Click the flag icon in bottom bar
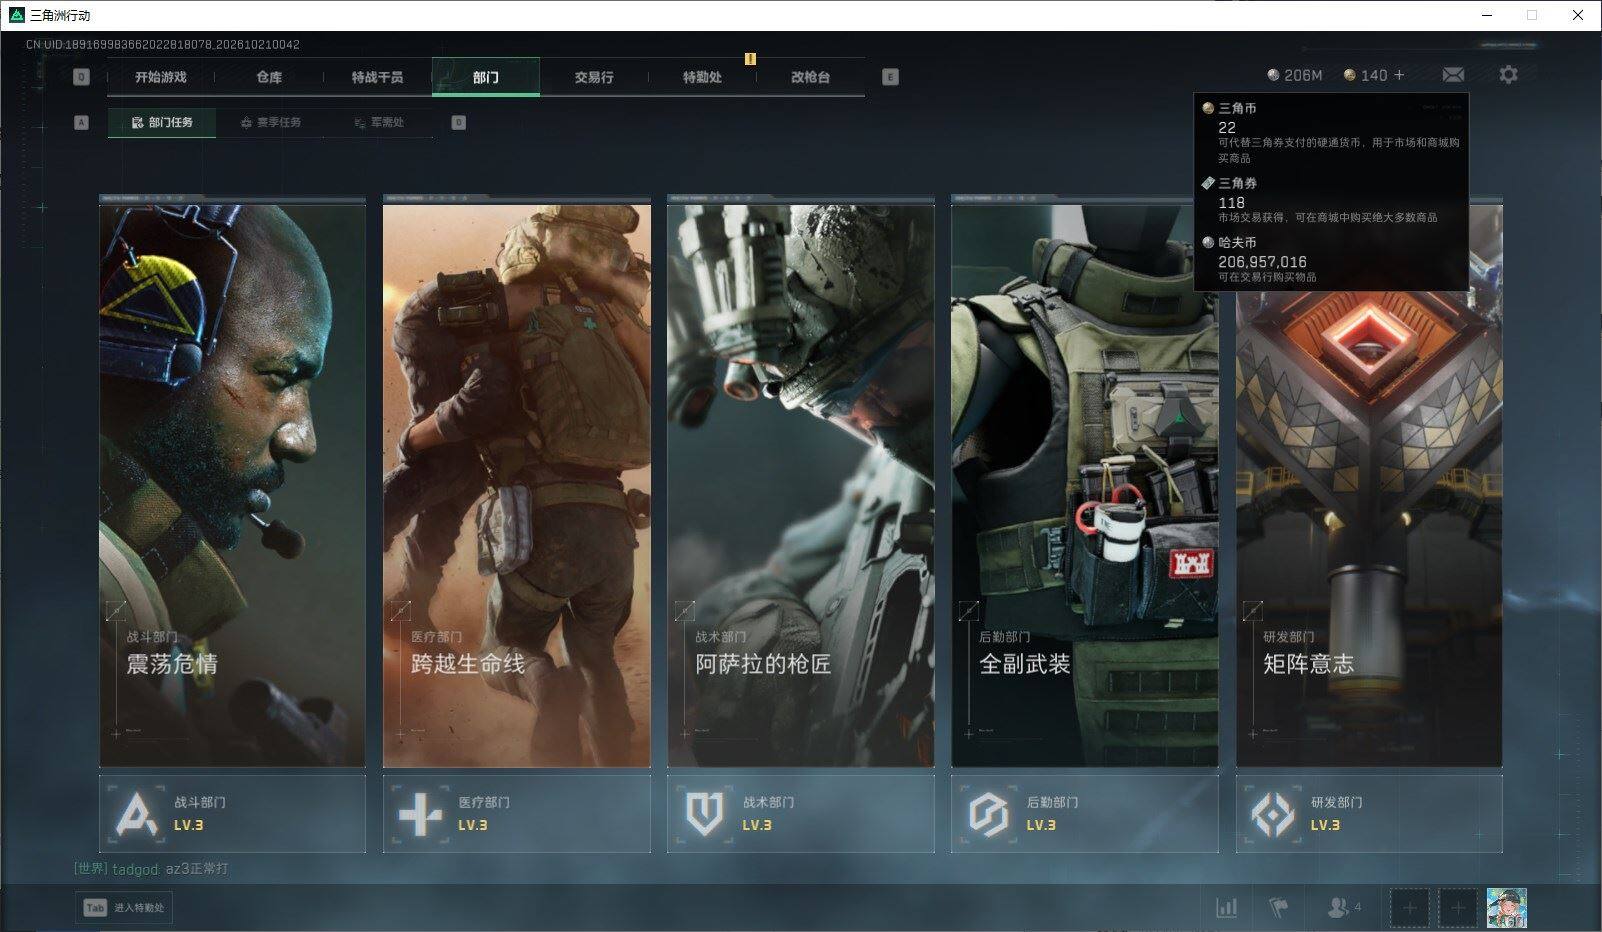 [x=1278, y=908]
